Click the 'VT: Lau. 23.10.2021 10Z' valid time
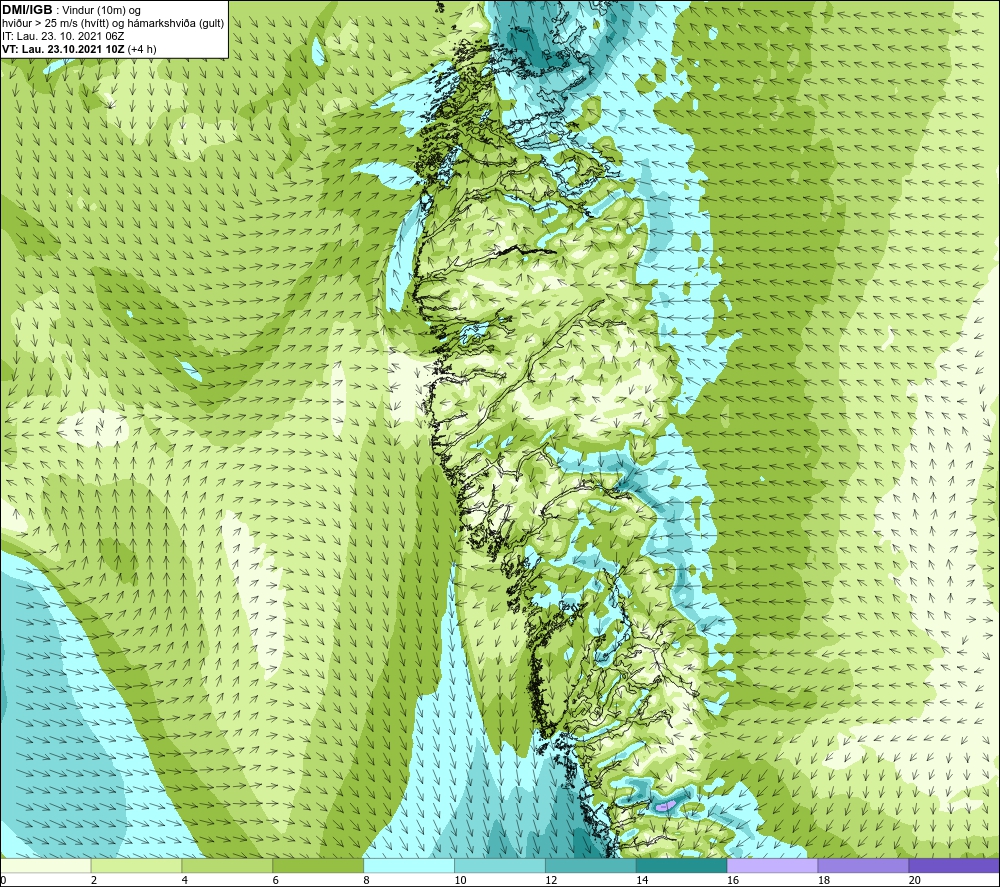Screen dimensions: 1000x887 click(63, 49)
